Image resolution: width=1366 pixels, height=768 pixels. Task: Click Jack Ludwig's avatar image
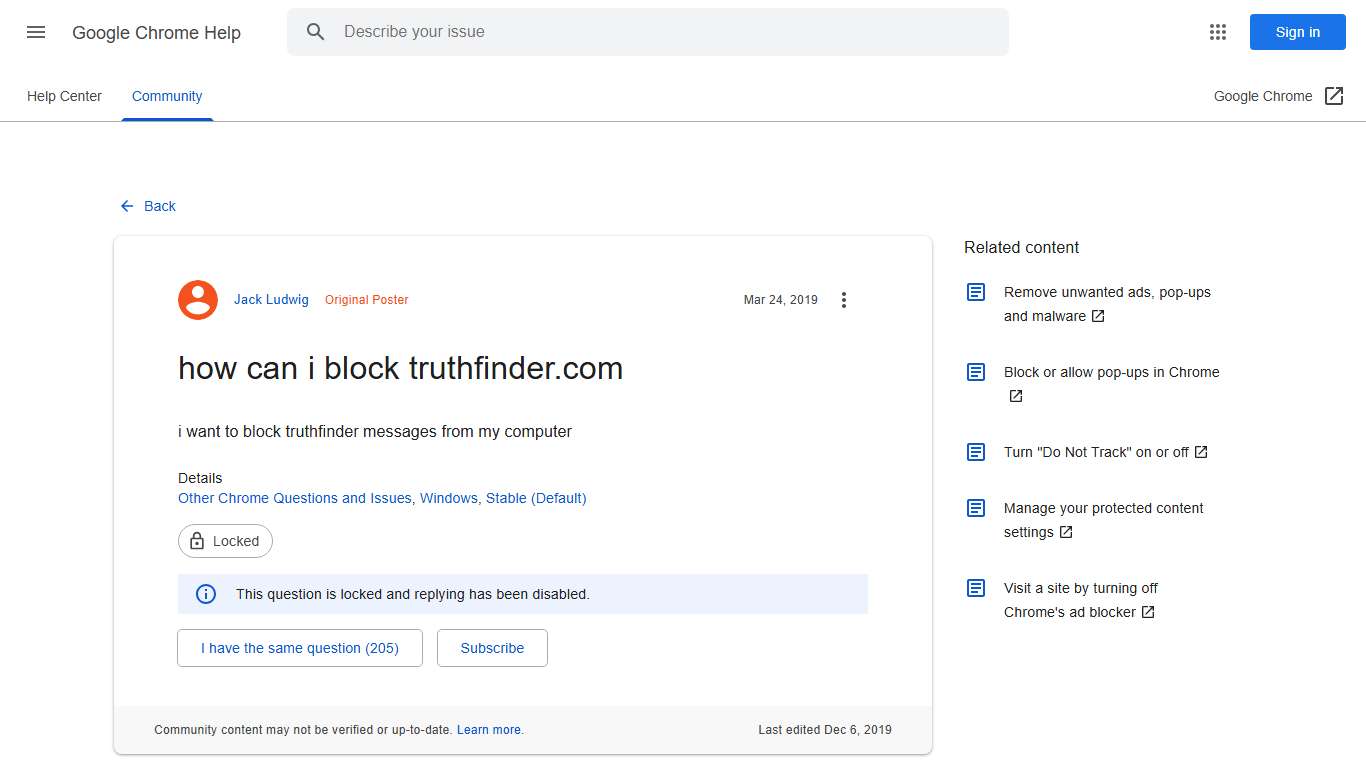click(197, 299)
